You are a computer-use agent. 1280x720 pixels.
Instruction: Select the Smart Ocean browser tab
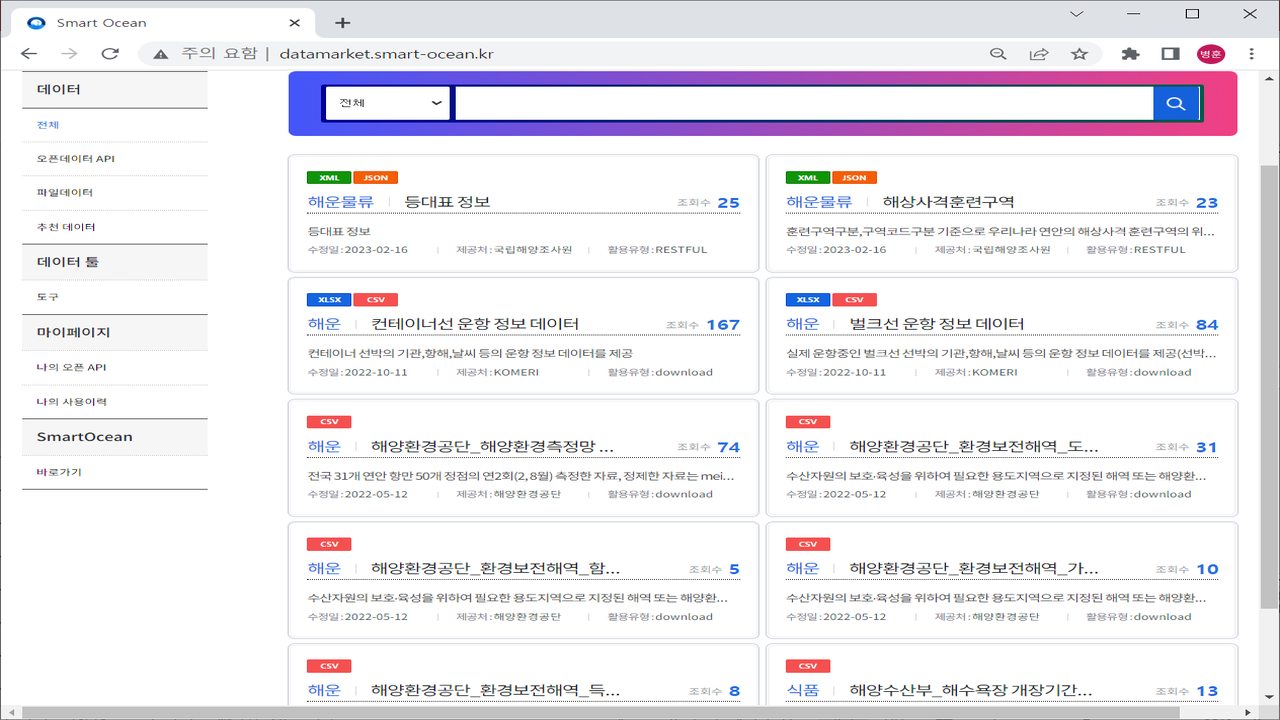pos(160,22)
